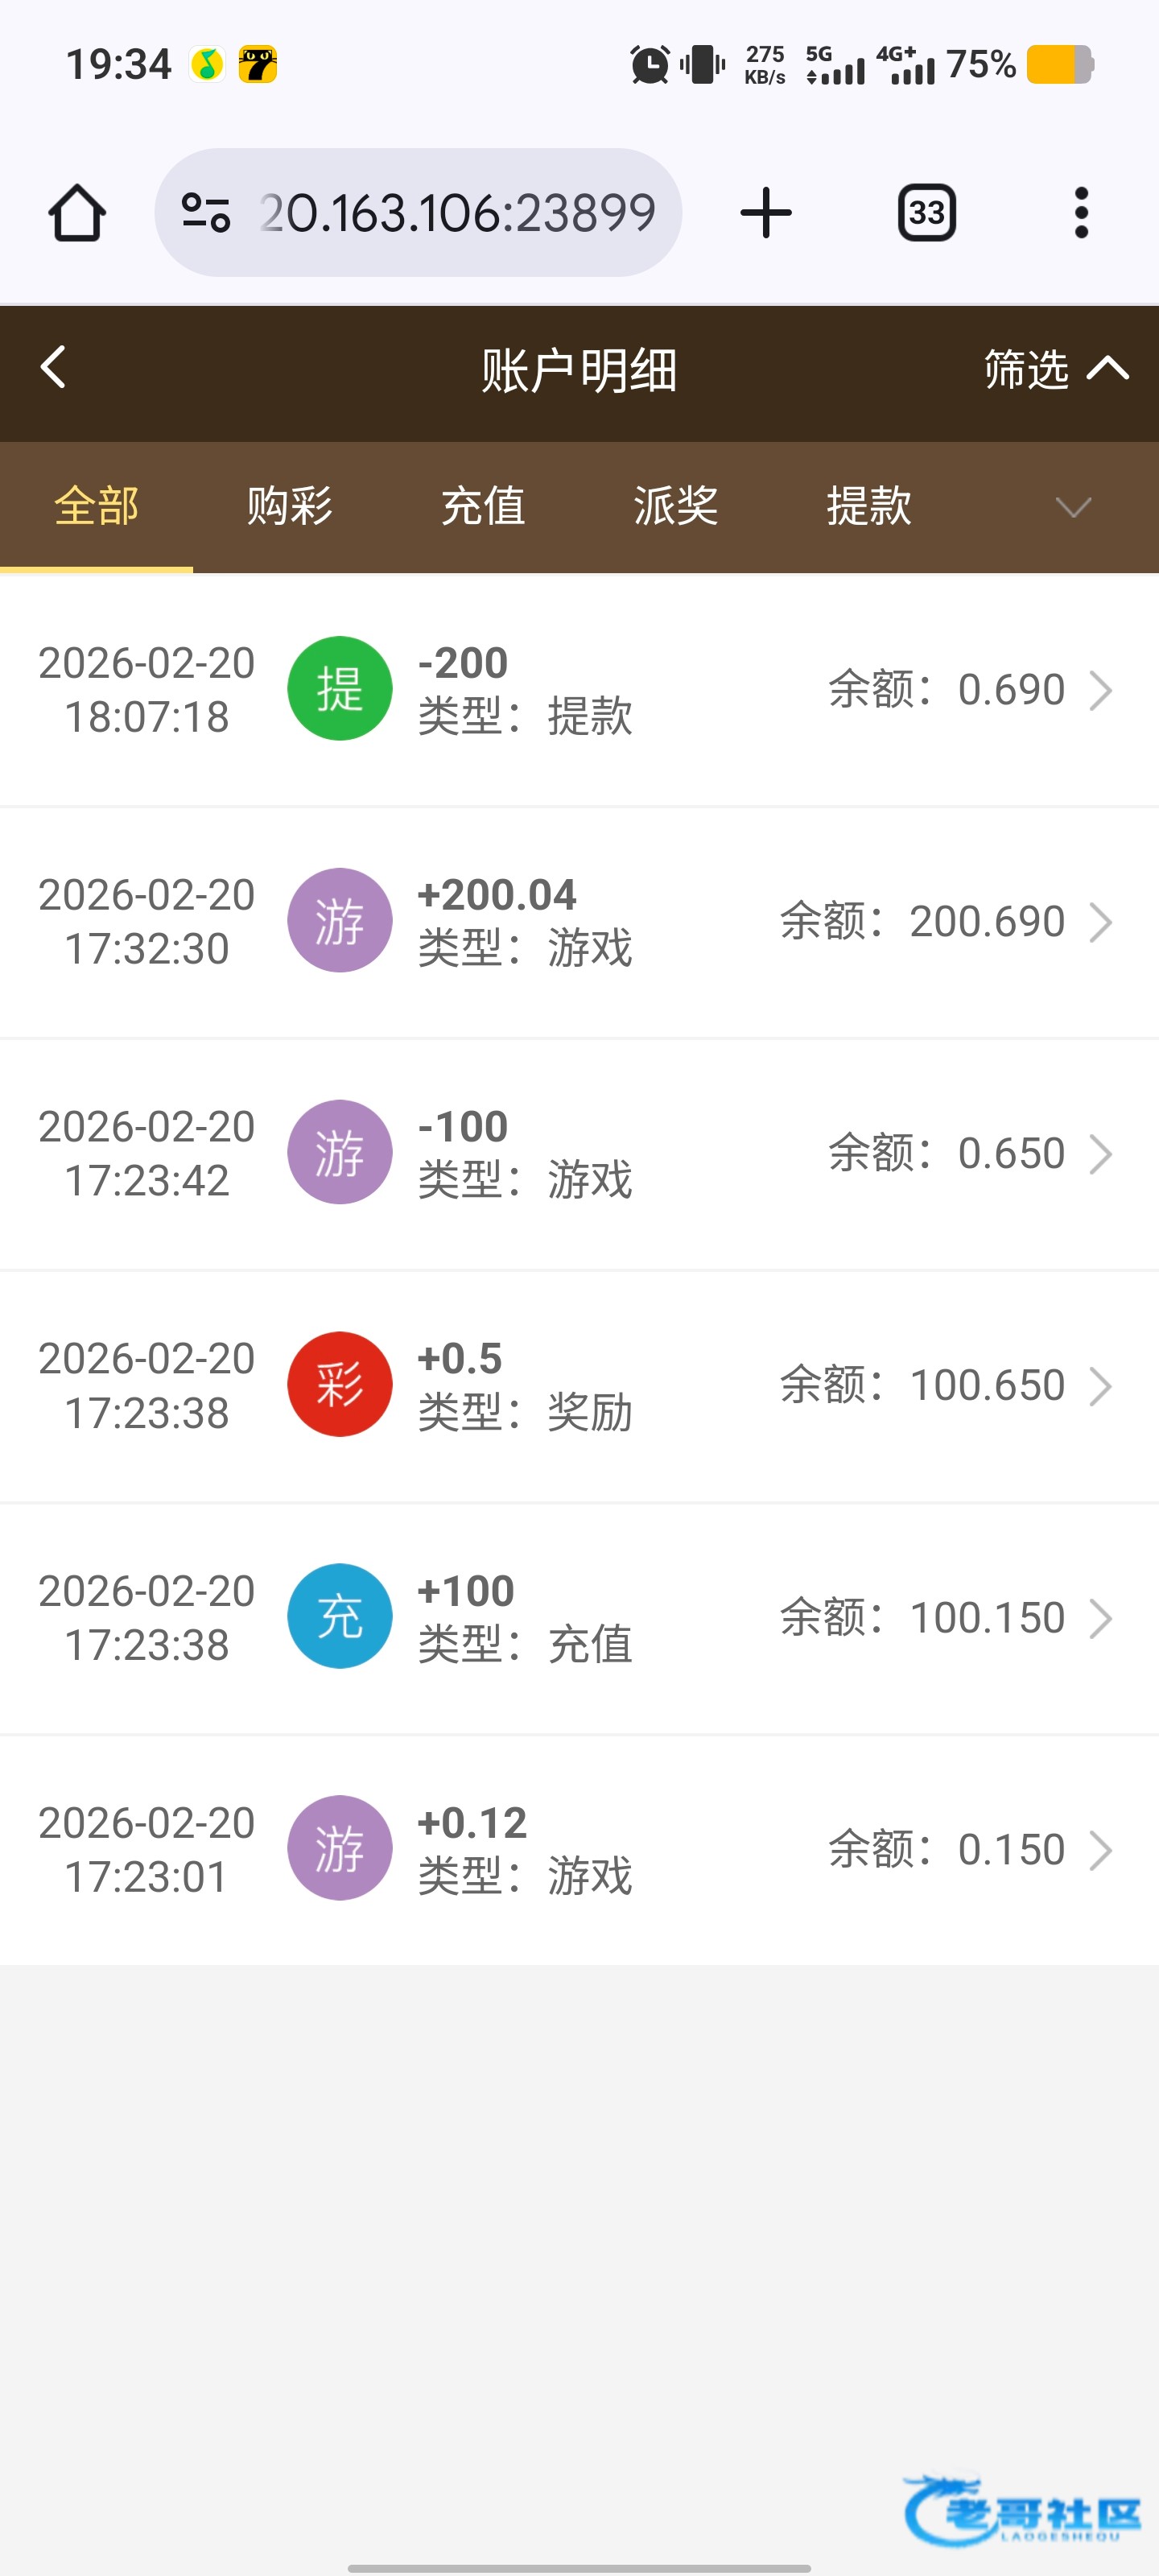Tap the browser home icon

(x=77, y=213)
